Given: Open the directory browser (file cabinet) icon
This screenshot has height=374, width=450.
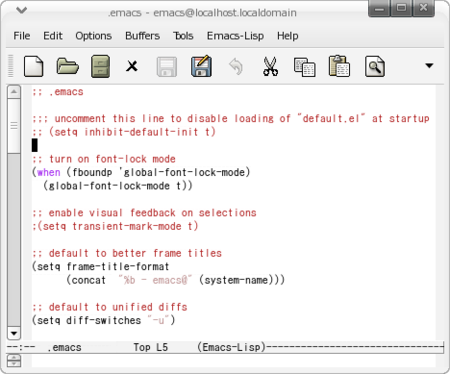Looking at the screenshot, I should pyautogui.click(x=100, y=66).
